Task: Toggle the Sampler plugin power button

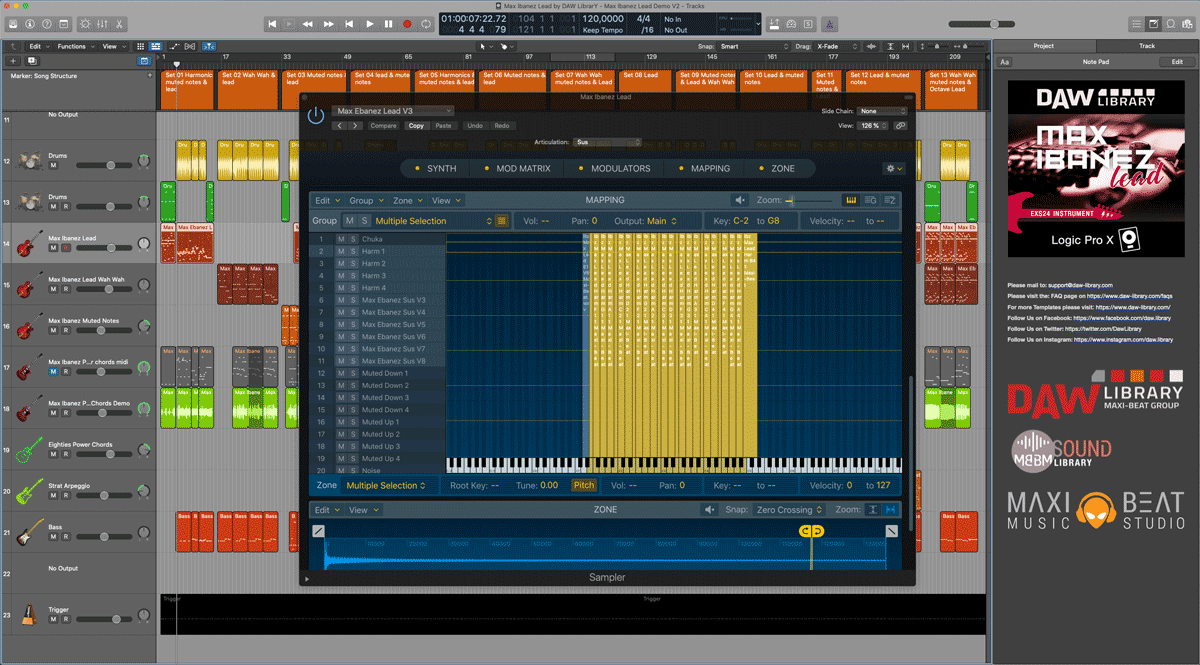Action: (316, 116)
